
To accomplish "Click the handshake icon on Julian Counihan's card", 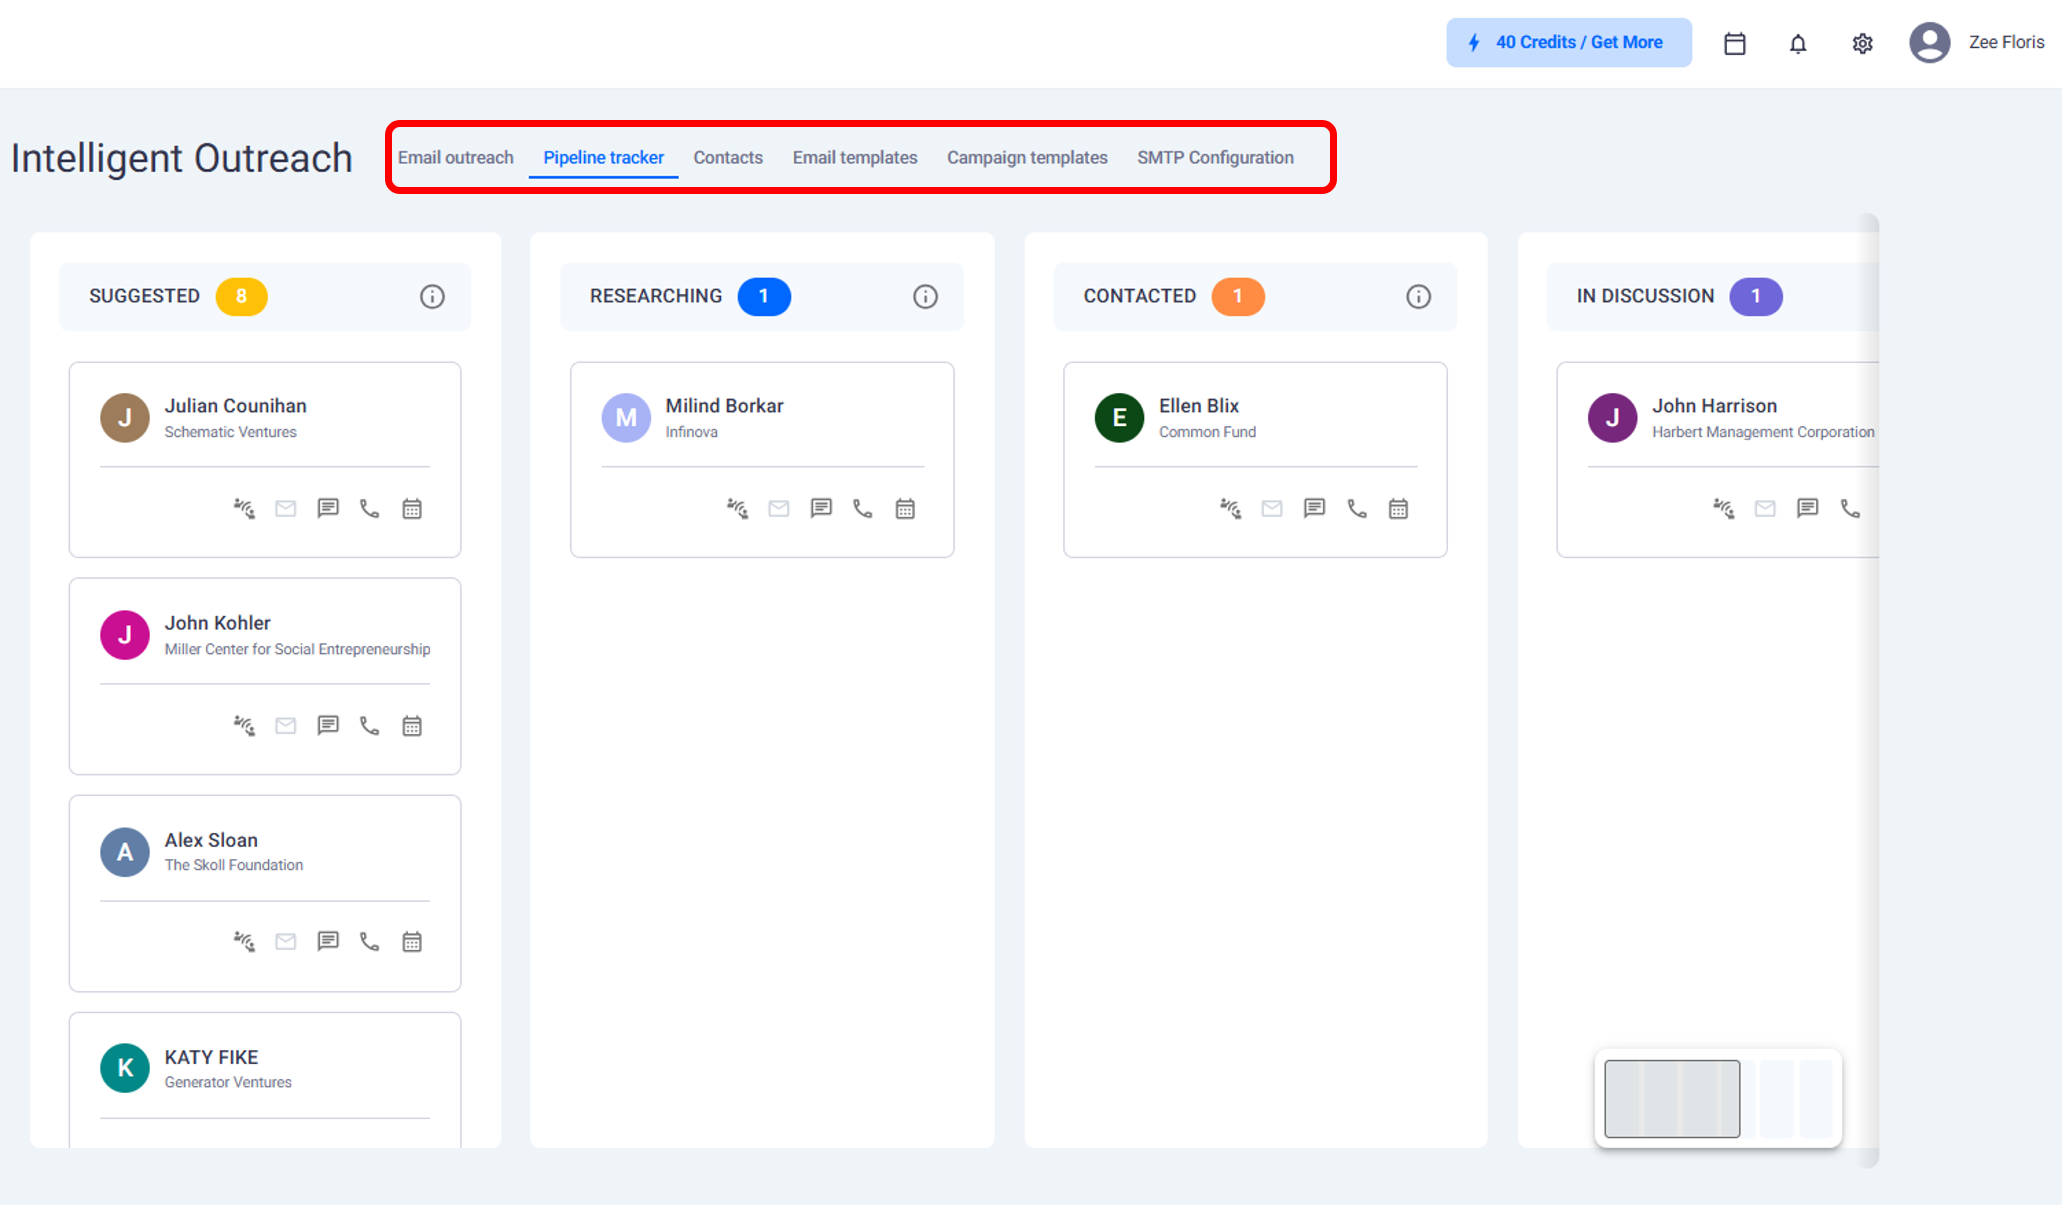I will click(244, 509).
